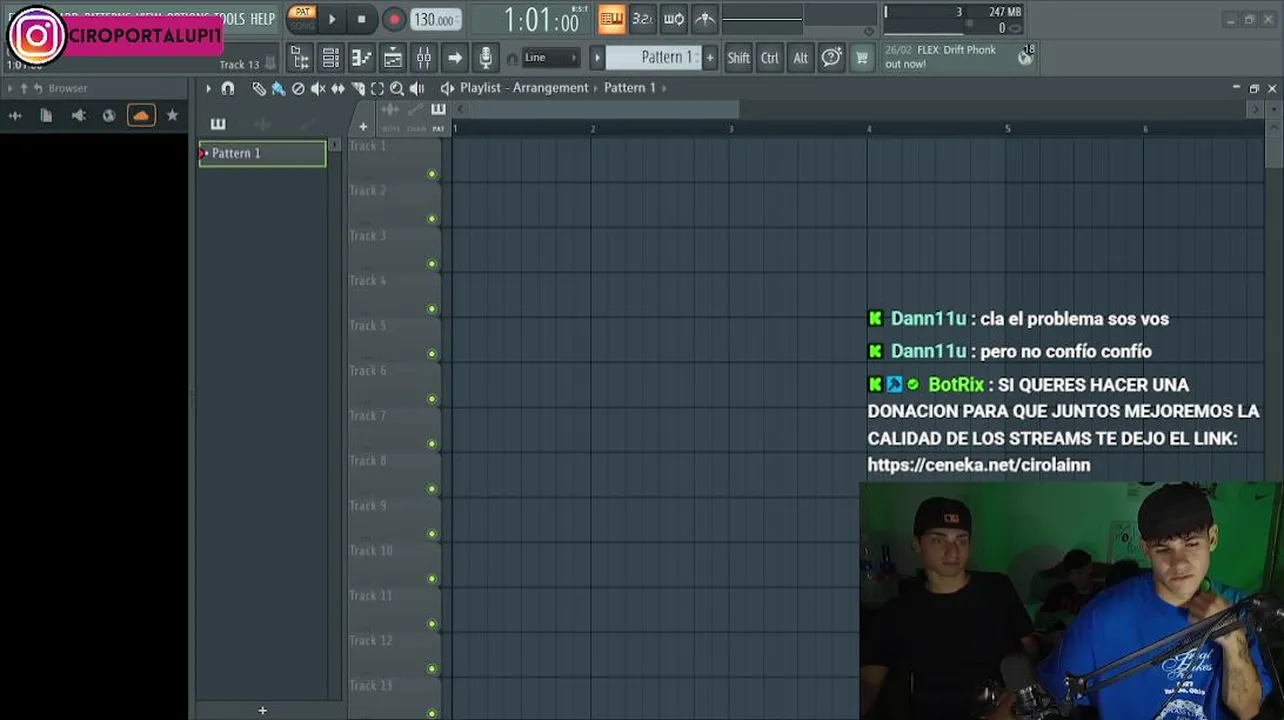
Task: Select the Select tool in Playlist
Action: [x=377, y=88]
